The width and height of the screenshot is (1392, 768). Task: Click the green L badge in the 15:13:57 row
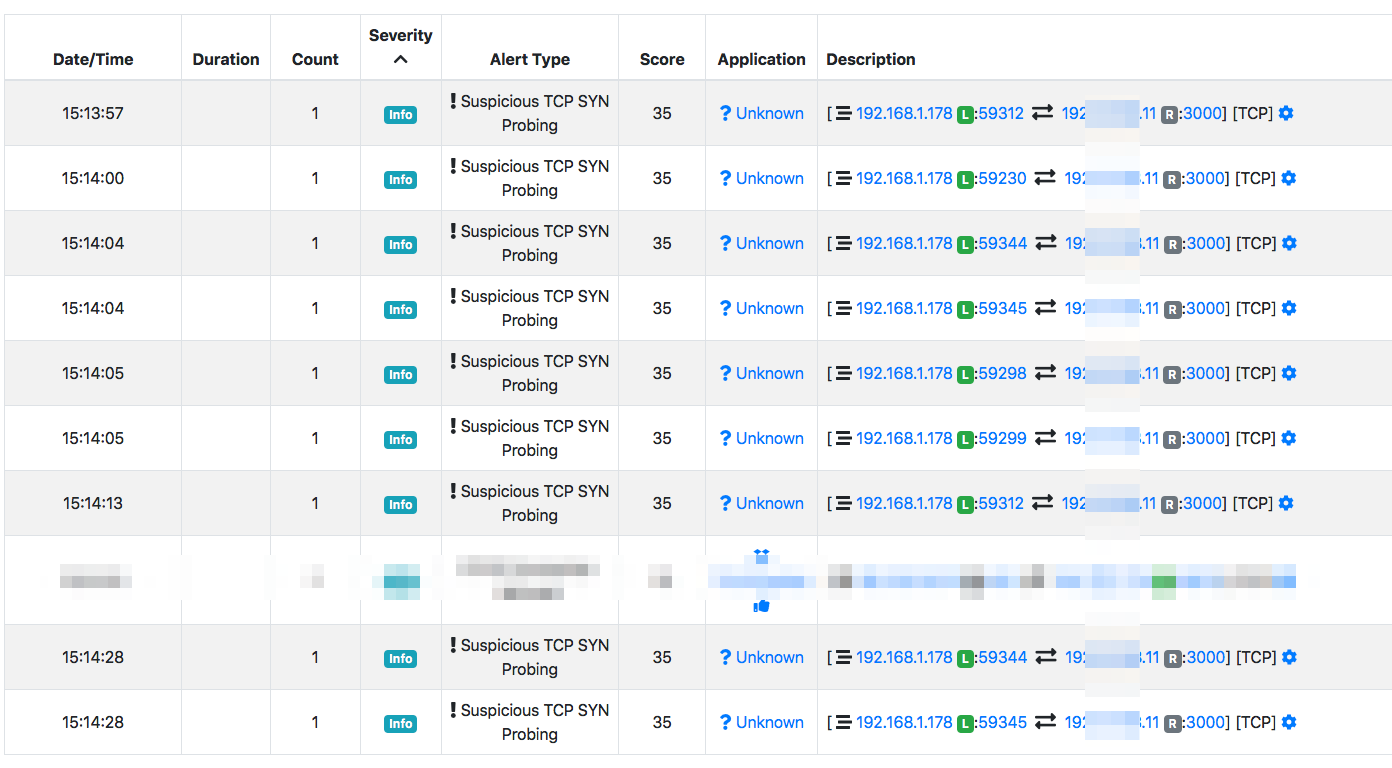tap(965, 114)
